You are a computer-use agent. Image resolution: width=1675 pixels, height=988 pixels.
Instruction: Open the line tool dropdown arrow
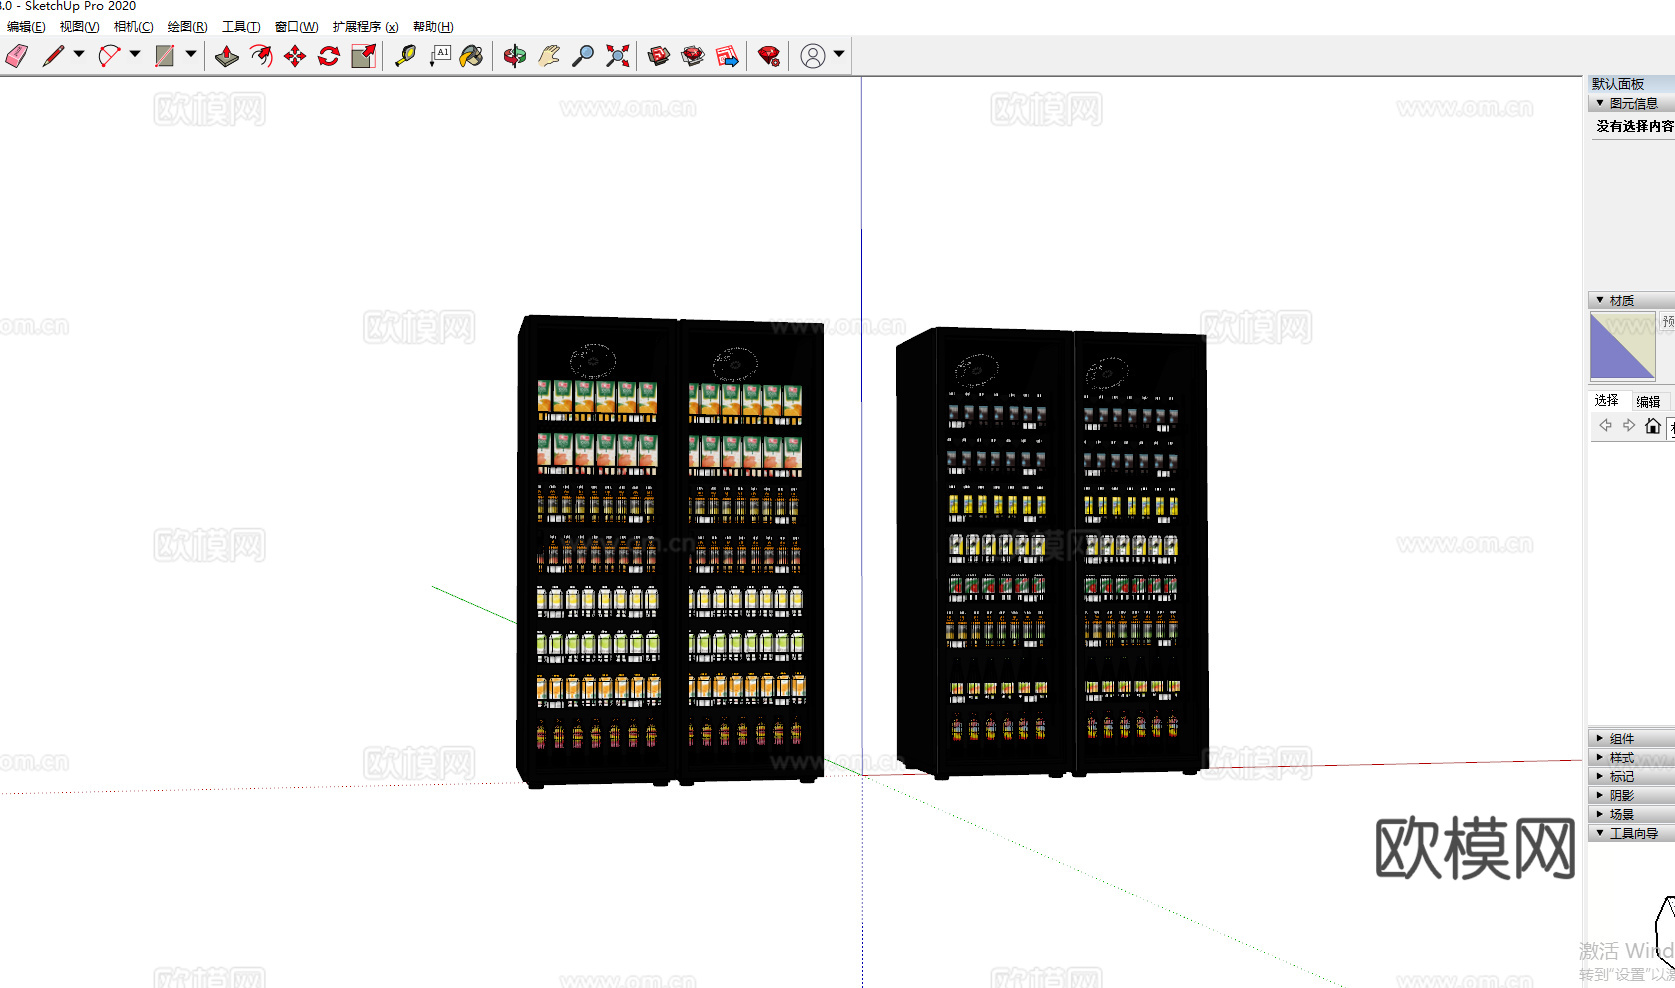click(x=79, y=55)
